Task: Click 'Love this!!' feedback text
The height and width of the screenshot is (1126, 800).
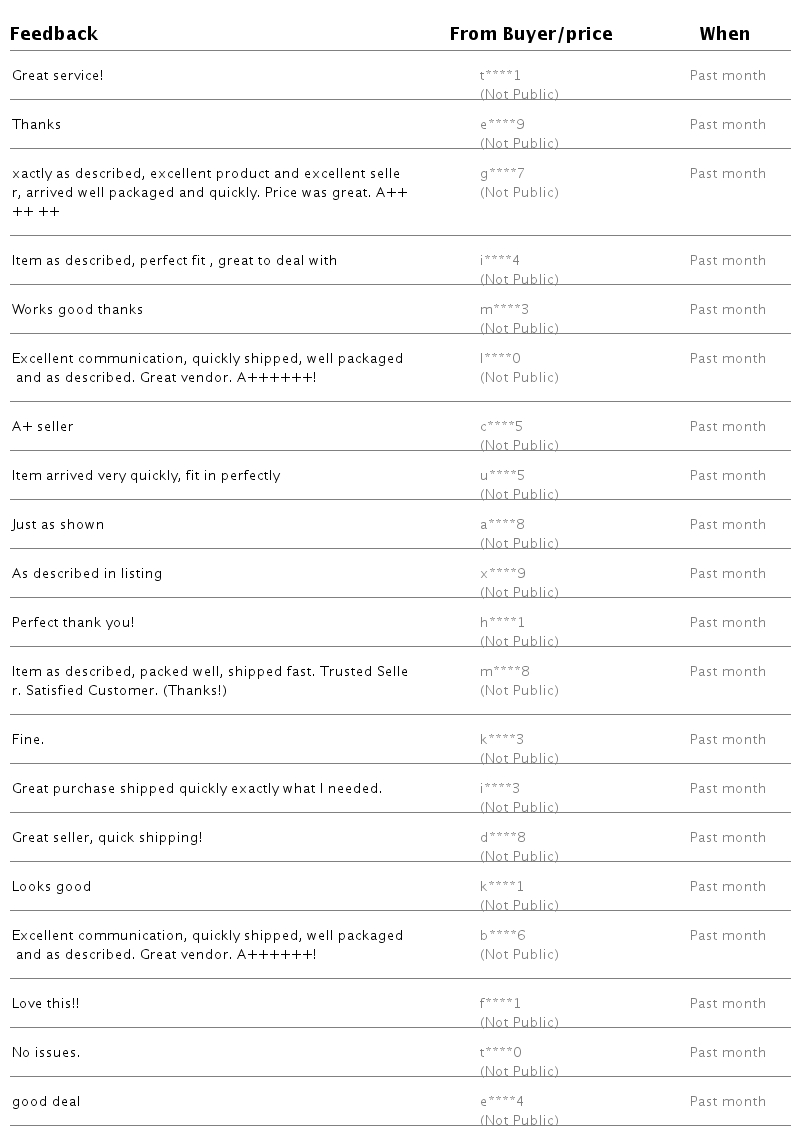Action: (x=46, y=1003)
